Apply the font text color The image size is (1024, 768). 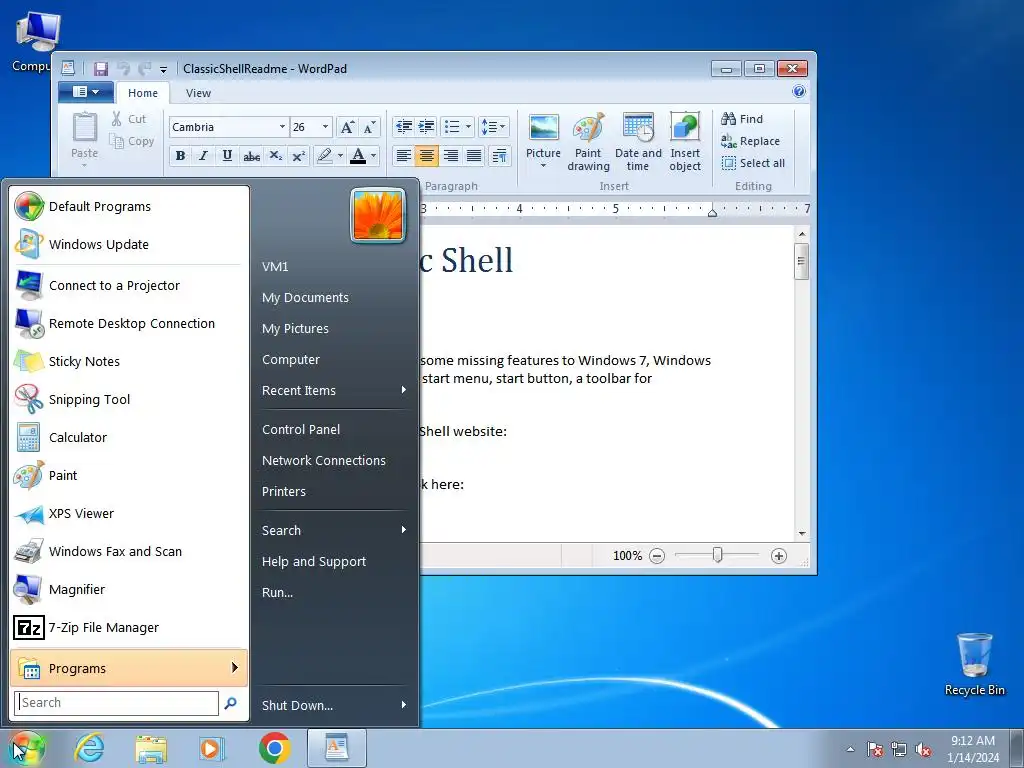click(x=358, y=155)
